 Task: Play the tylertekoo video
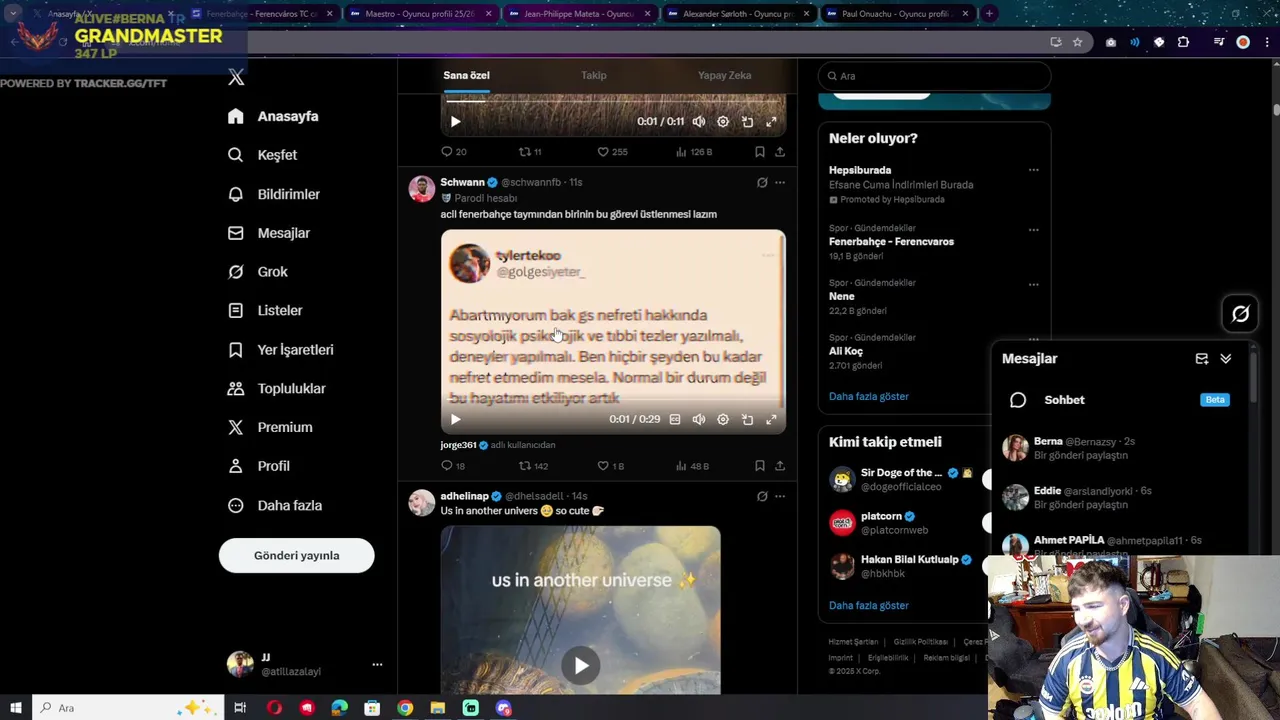[x=455, y=419]
